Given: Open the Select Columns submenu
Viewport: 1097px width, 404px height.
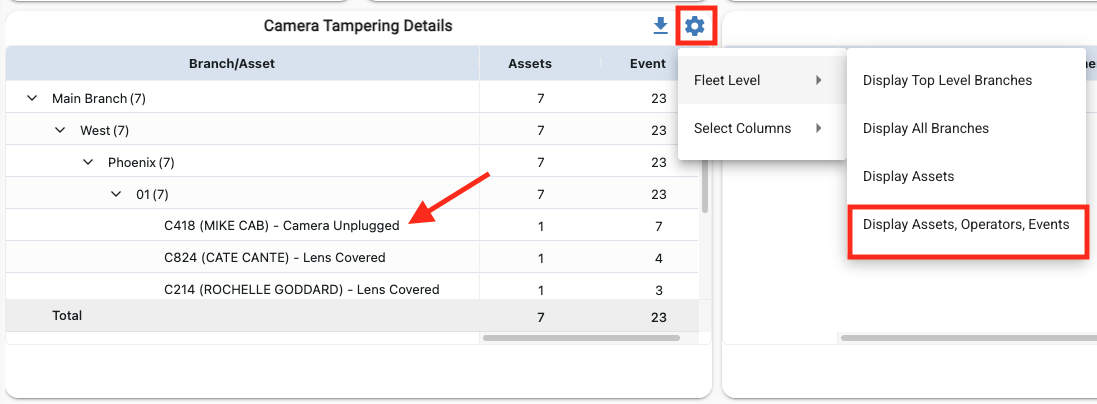Looking at the screenshot, I should tap(758, 128).
